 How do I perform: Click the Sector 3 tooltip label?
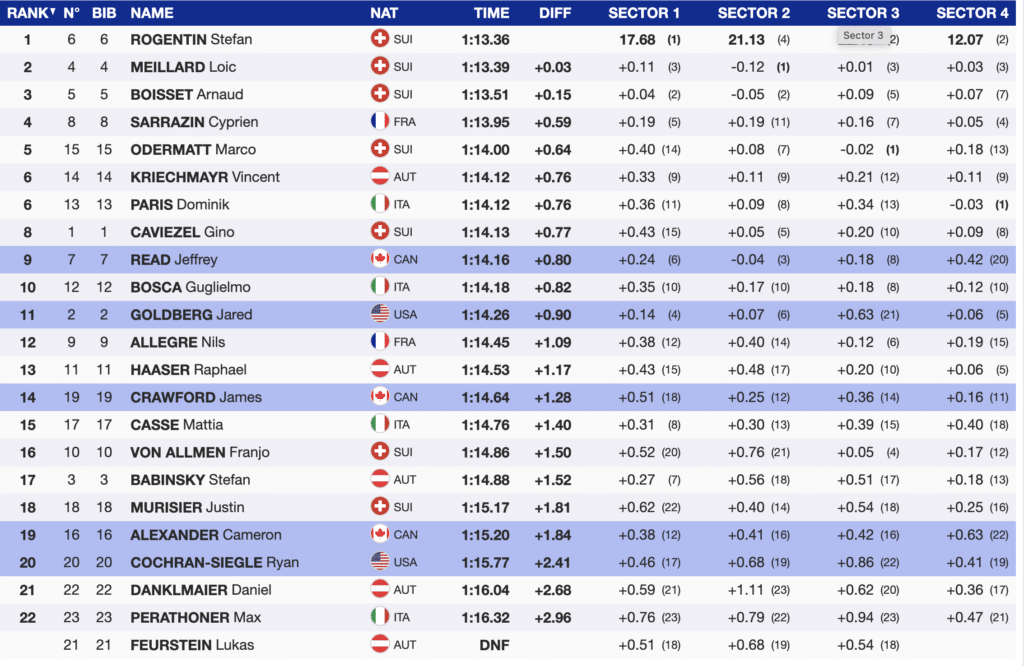click(863, 35)
